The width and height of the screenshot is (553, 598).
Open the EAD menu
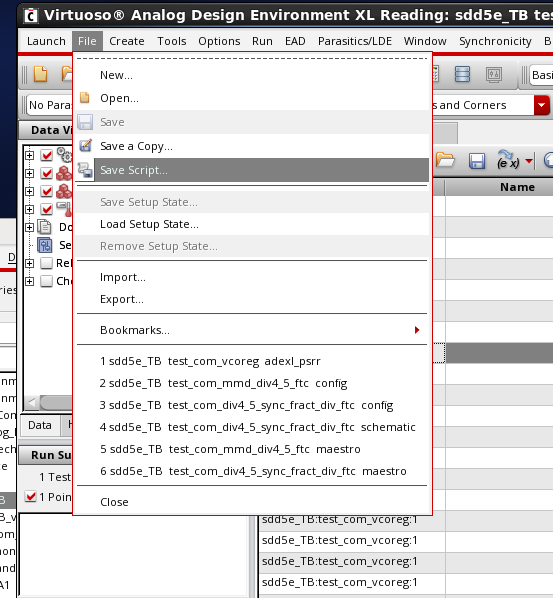tap(295, 41)
